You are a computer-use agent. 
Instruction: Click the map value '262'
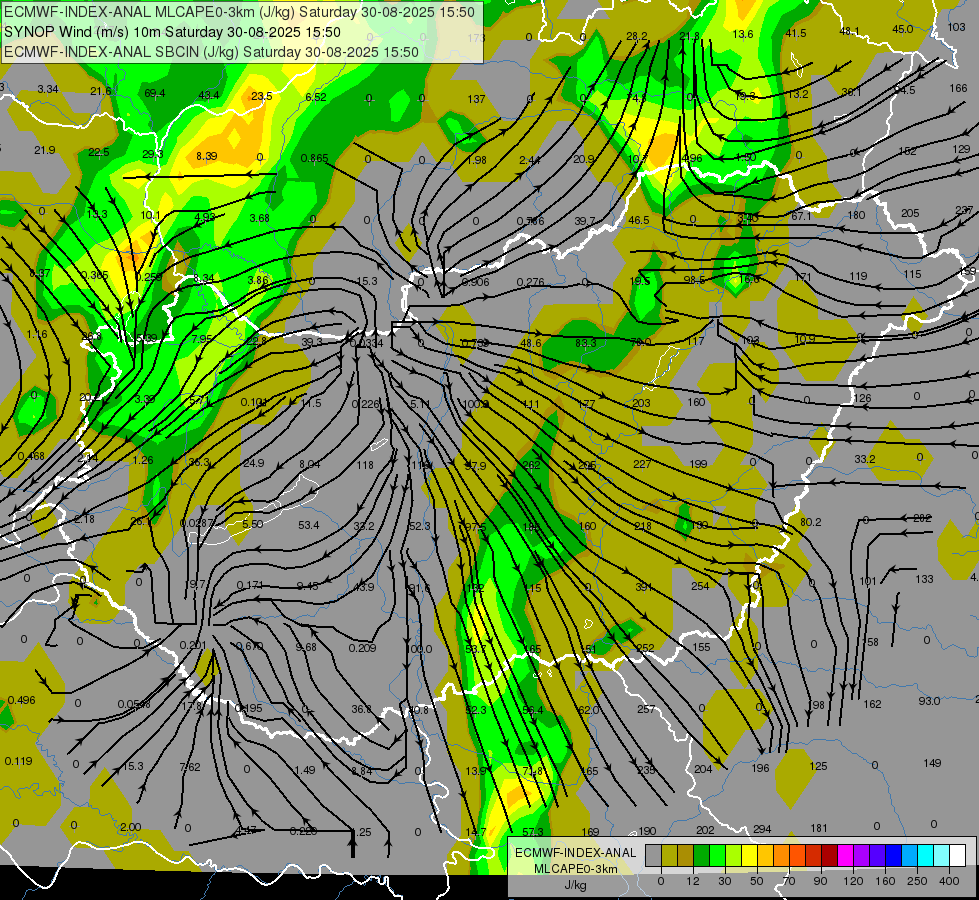tap(531, 465)
